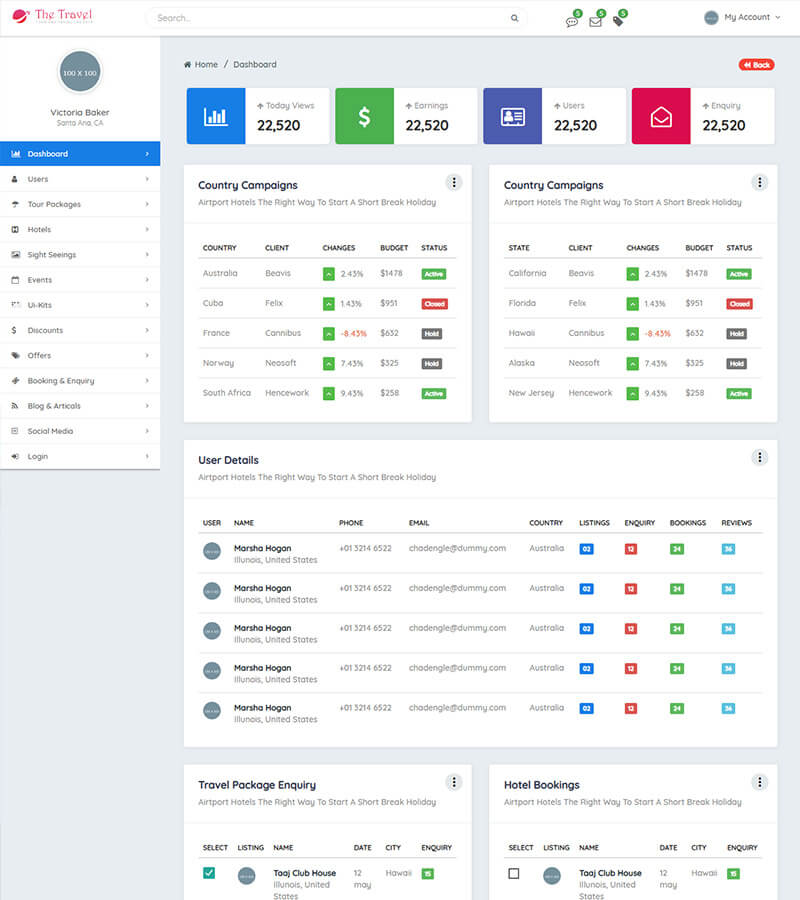Open the chat messages icon in header
The image size is (800, 900).
pyautogui.click(x=572, y=22)
